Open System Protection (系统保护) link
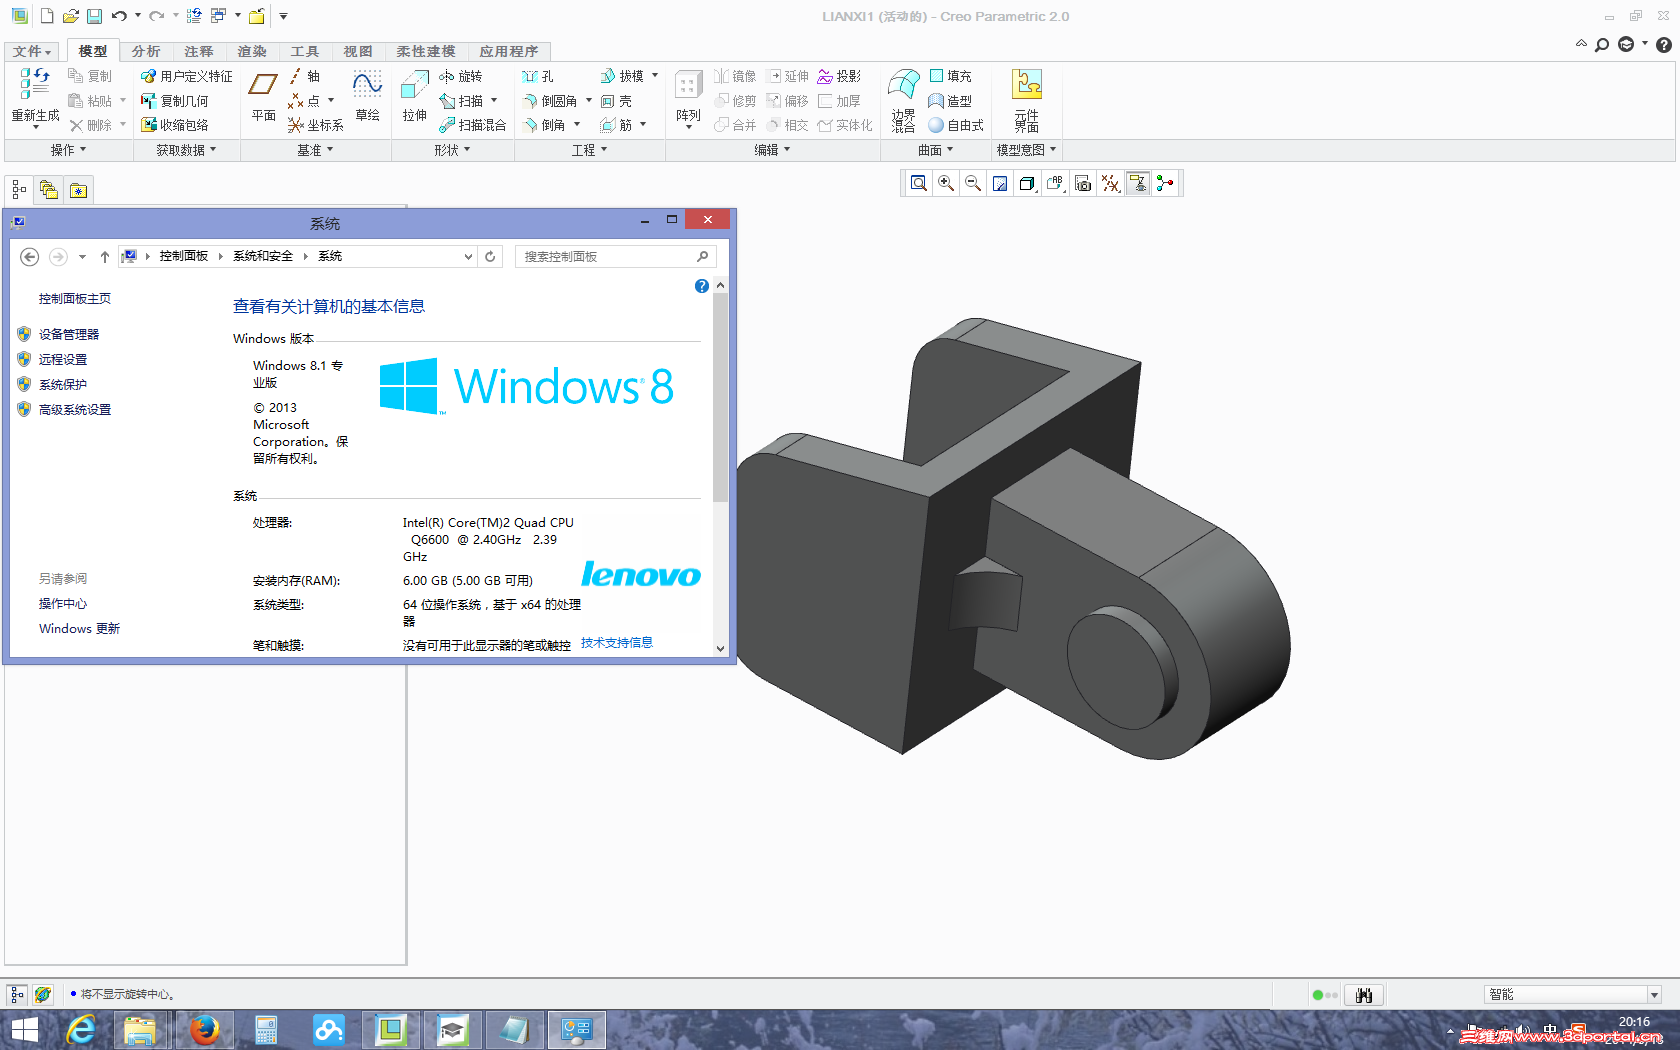This screenshot has height=1050, width=1680. 63,384
